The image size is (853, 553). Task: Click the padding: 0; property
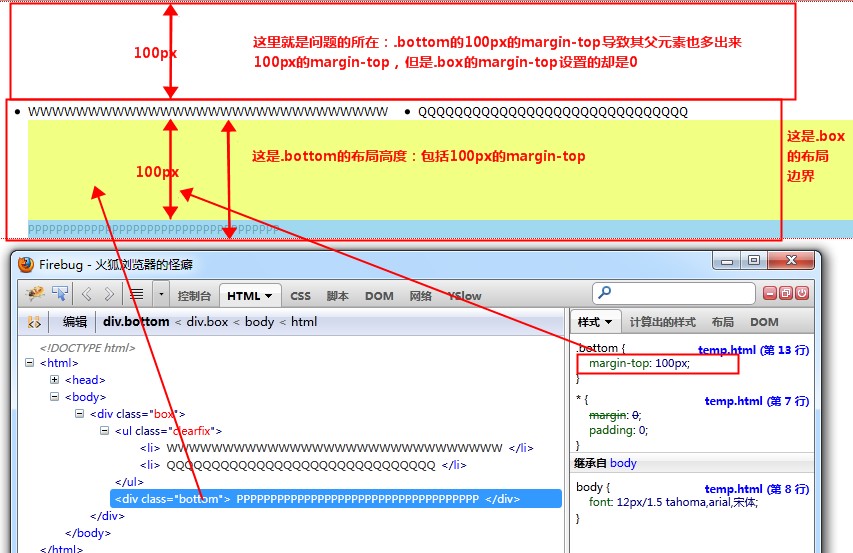(619, 430)
